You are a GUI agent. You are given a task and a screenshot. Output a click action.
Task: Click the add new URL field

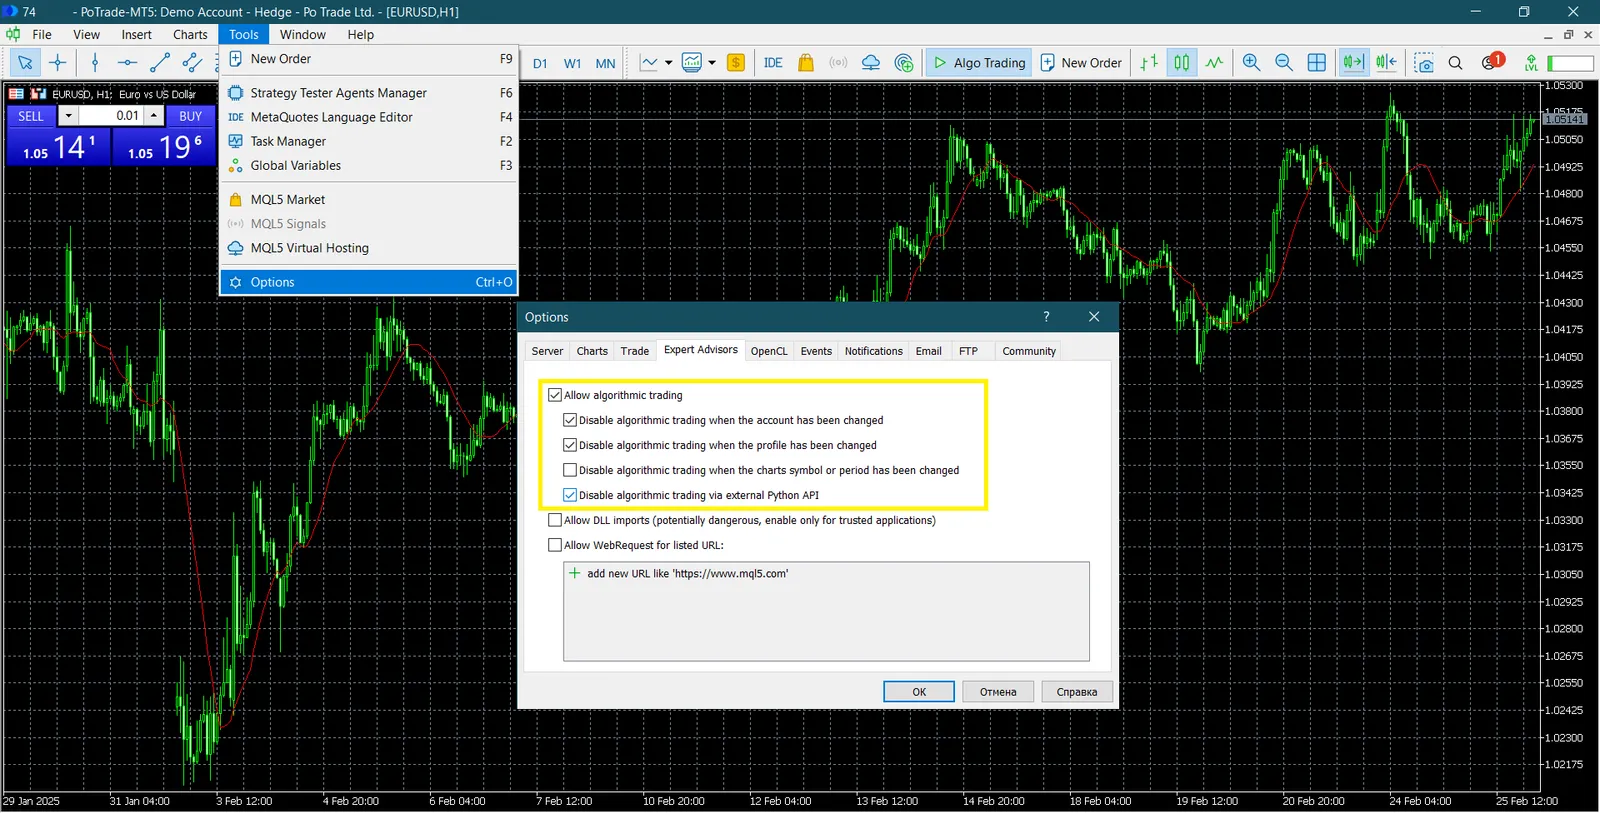(687, 574)
